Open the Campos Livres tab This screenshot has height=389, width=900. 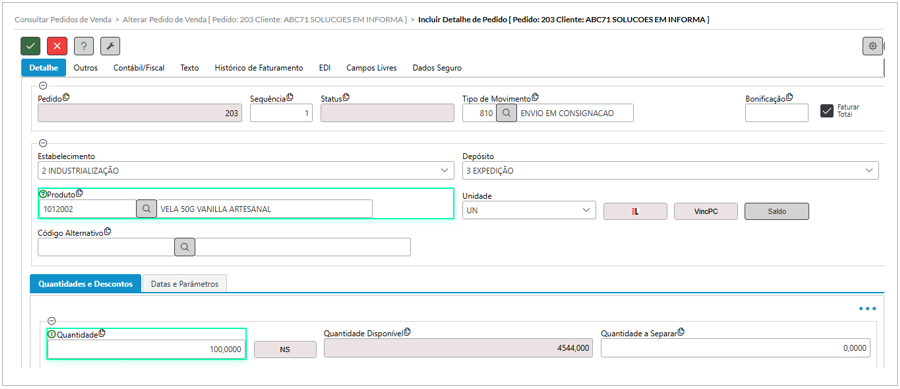[x=371, y=68]
